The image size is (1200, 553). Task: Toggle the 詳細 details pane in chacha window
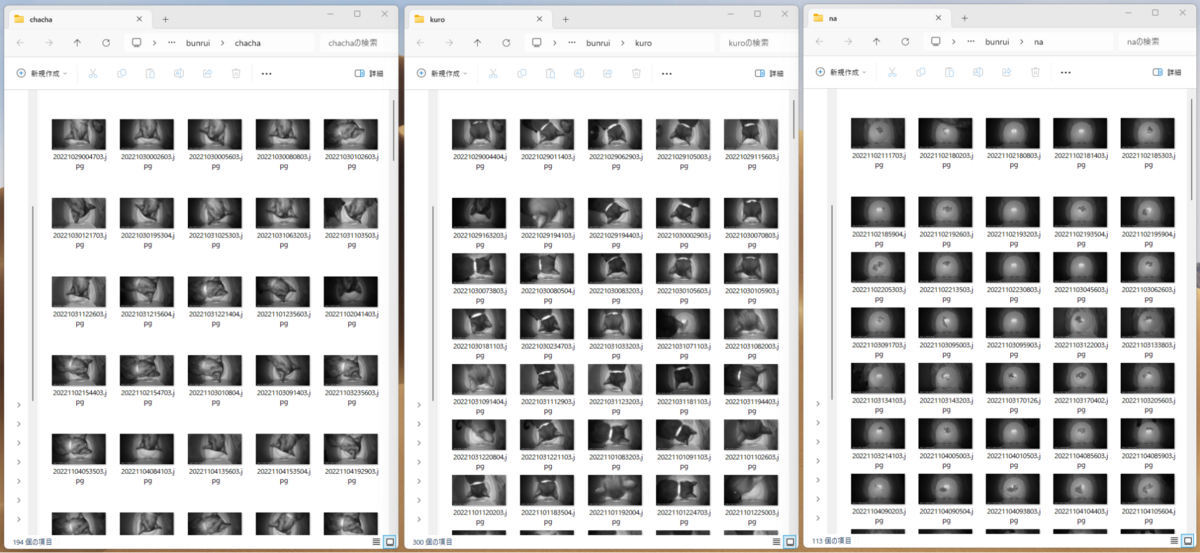(368, 73)
